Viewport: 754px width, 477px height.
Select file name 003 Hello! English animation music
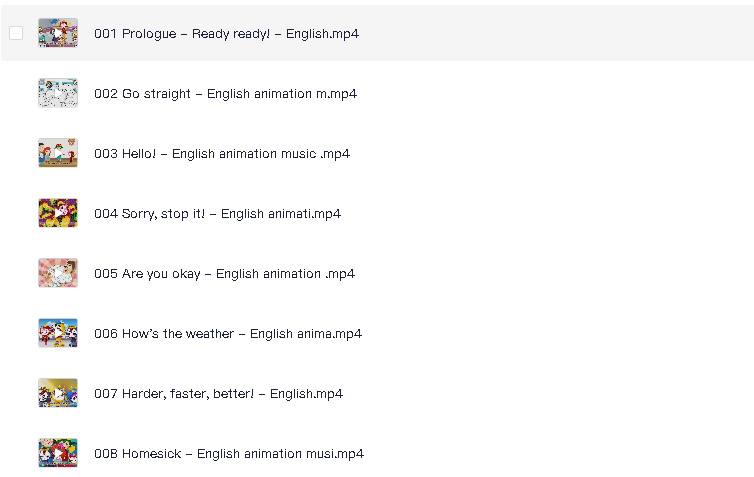tap(222, 154)
